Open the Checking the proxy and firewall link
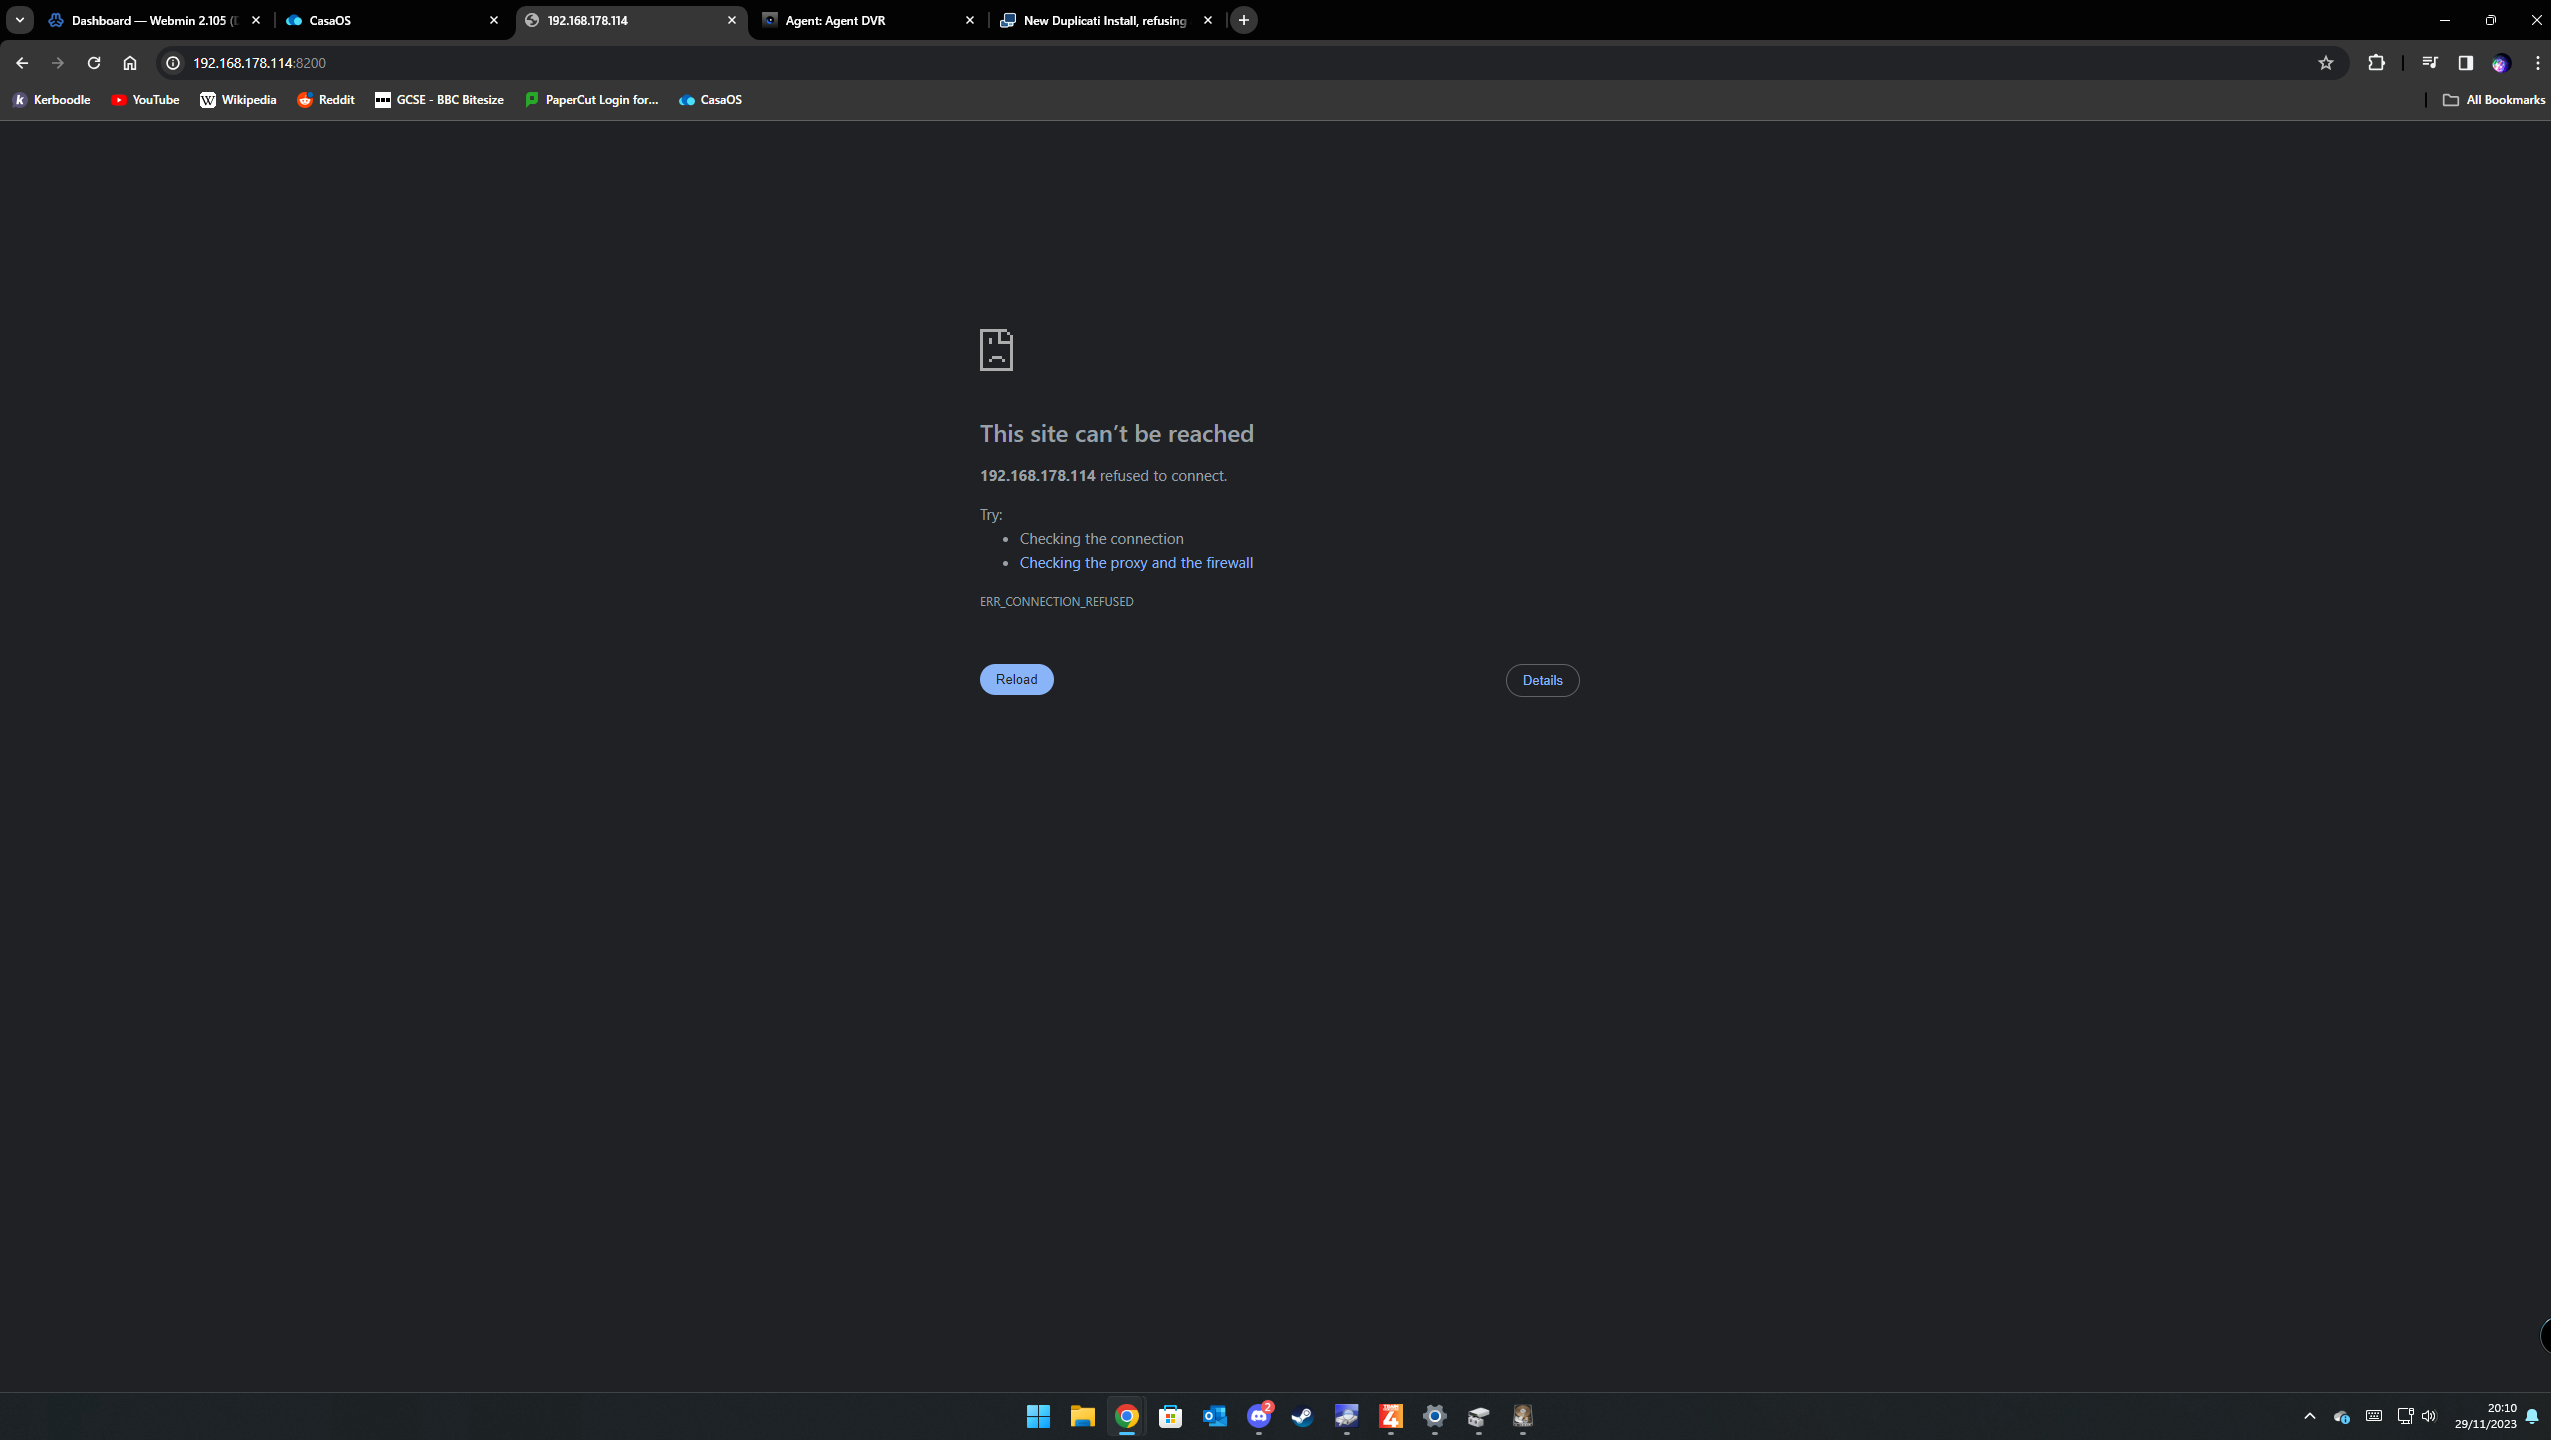 tap(1135, 561)
